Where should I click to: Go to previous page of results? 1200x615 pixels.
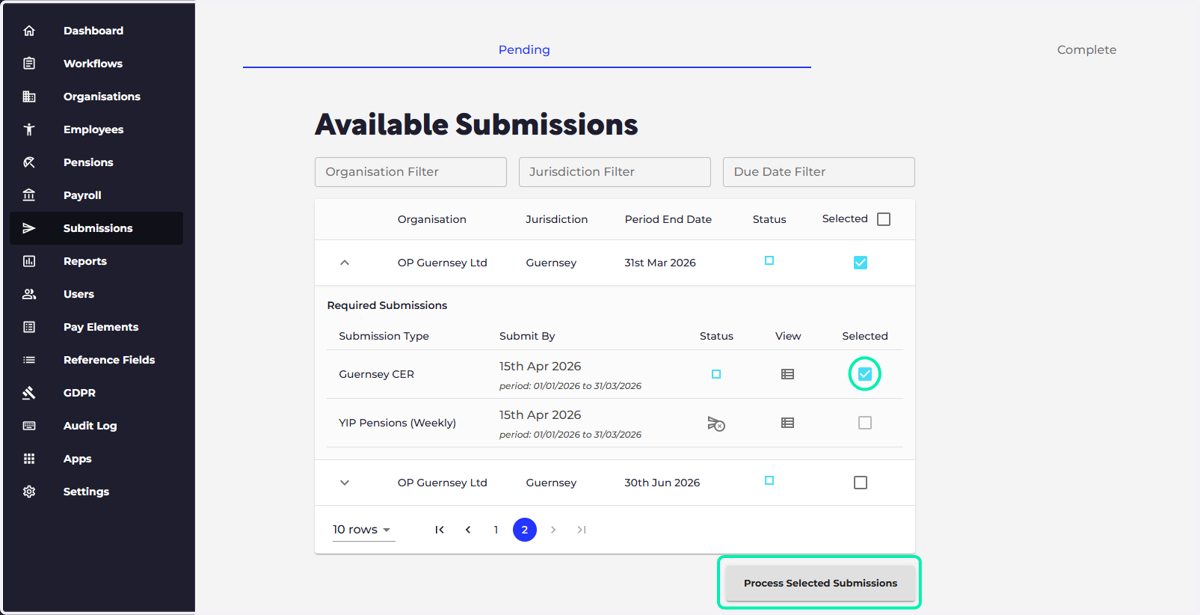tap(468, 530)
